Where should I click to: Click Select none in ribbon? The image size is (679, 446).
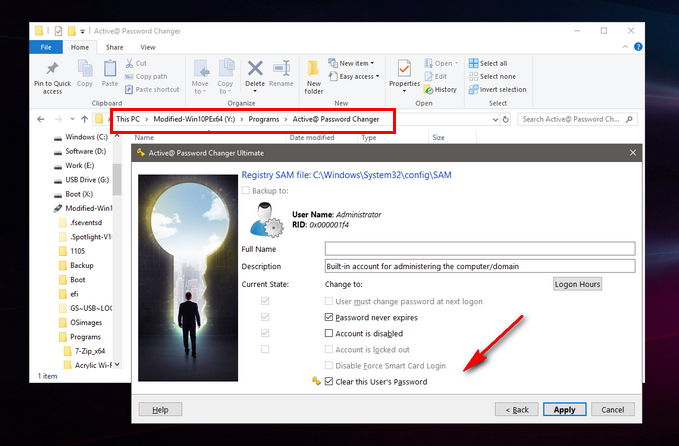492,76
